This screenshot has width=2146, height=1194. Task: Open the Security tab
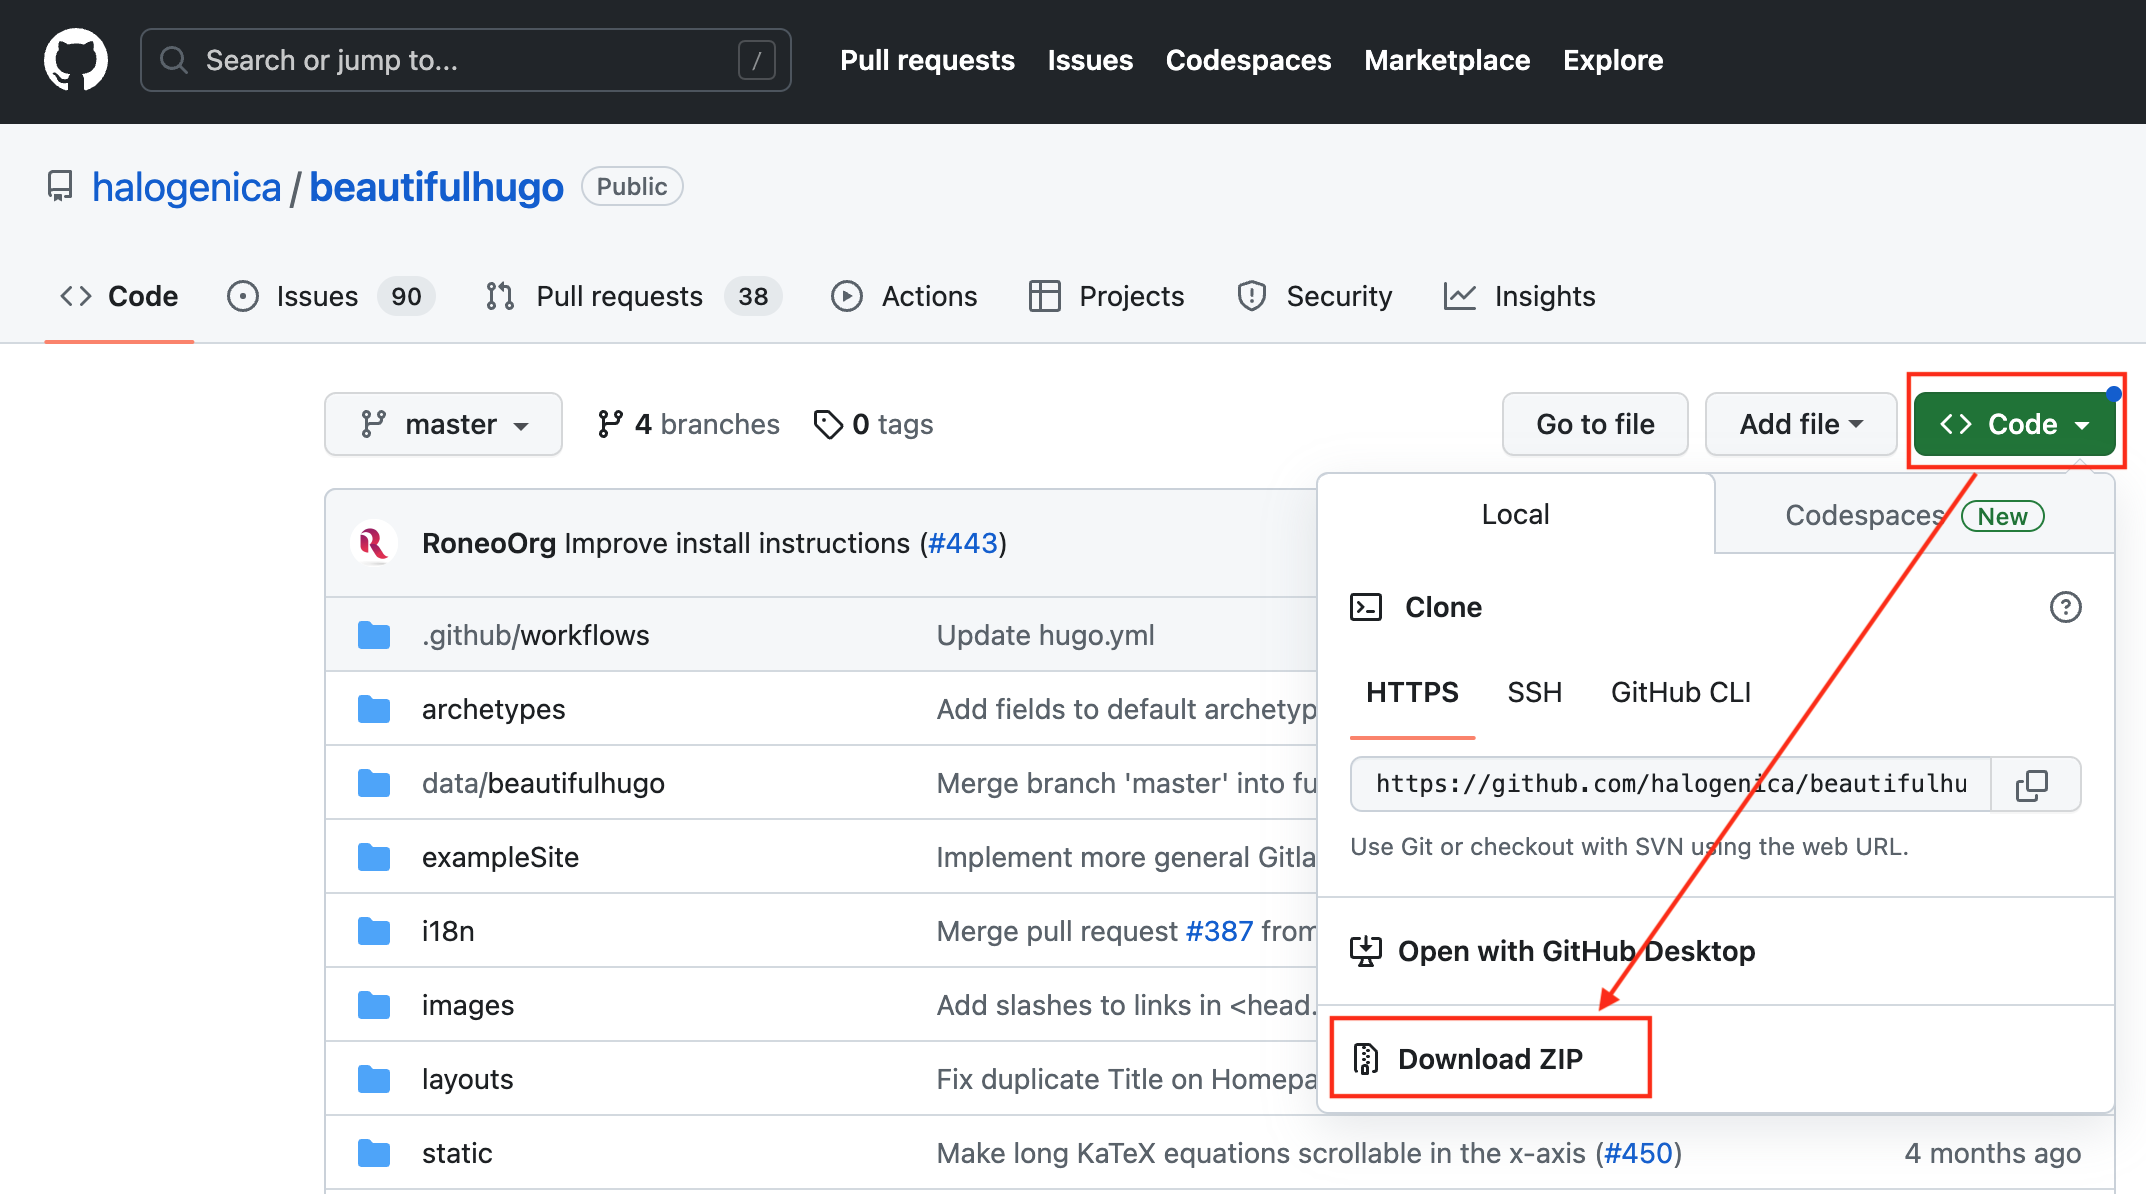click(x=1314, y=296)
